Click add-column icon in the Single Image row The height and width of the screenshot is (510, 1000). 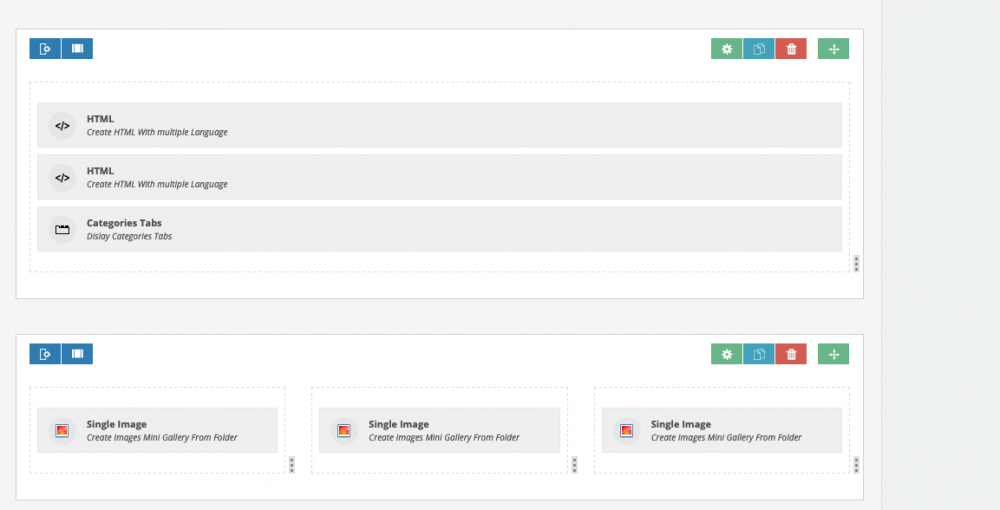pos(45,354)
